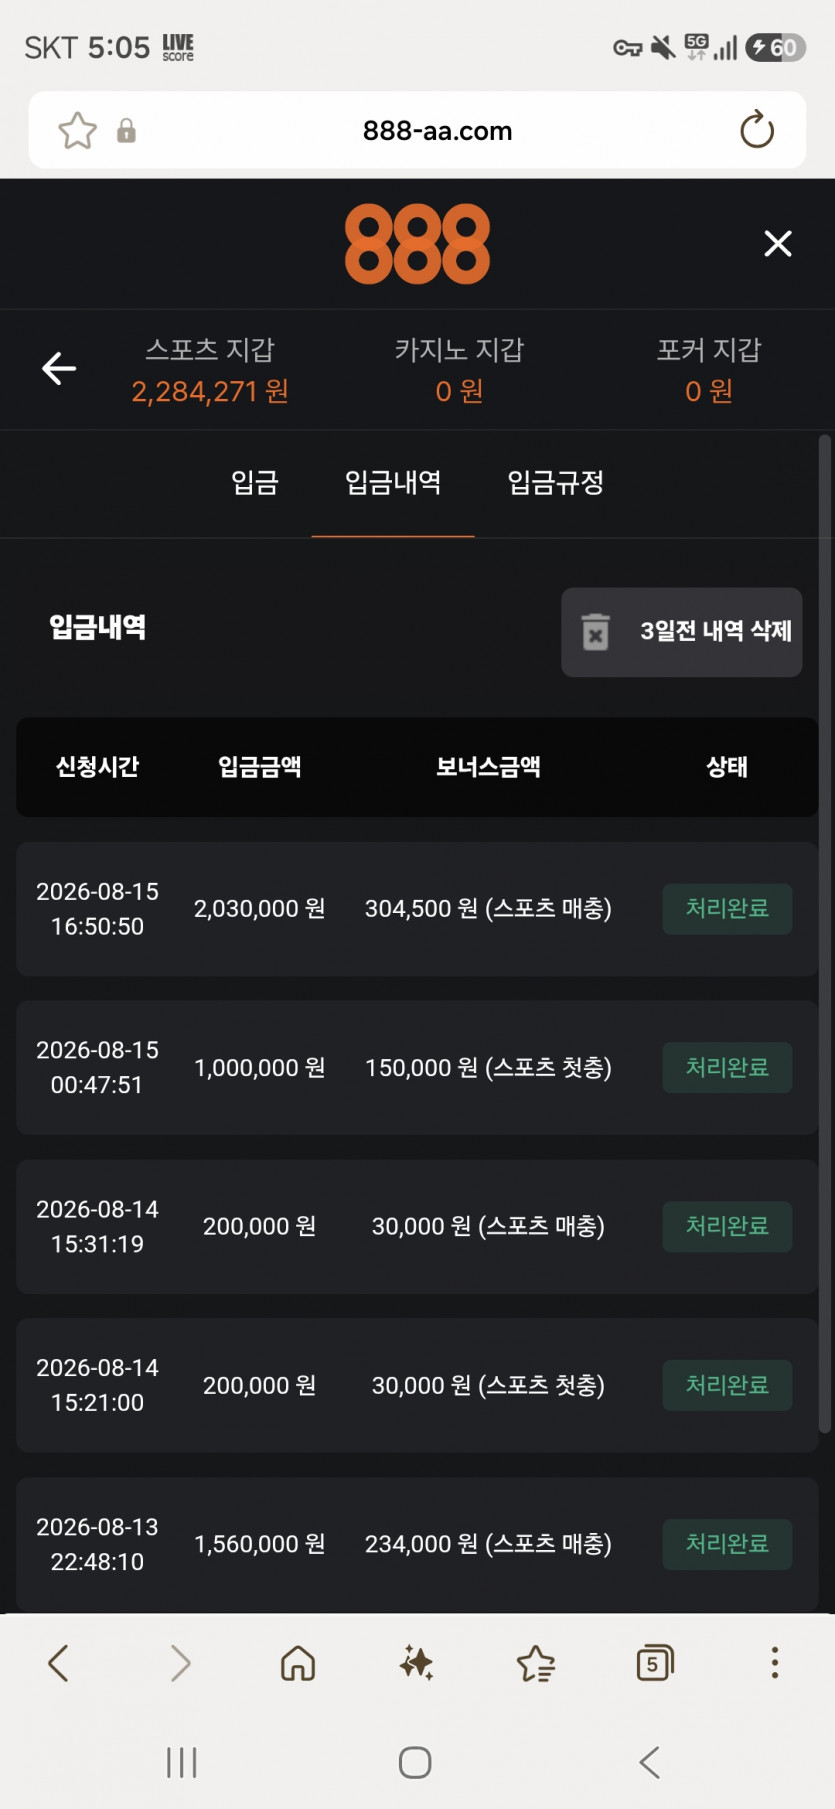Open browser three-dot menu
Viewport: 835px width, 1809px height.
[774, 1663]
